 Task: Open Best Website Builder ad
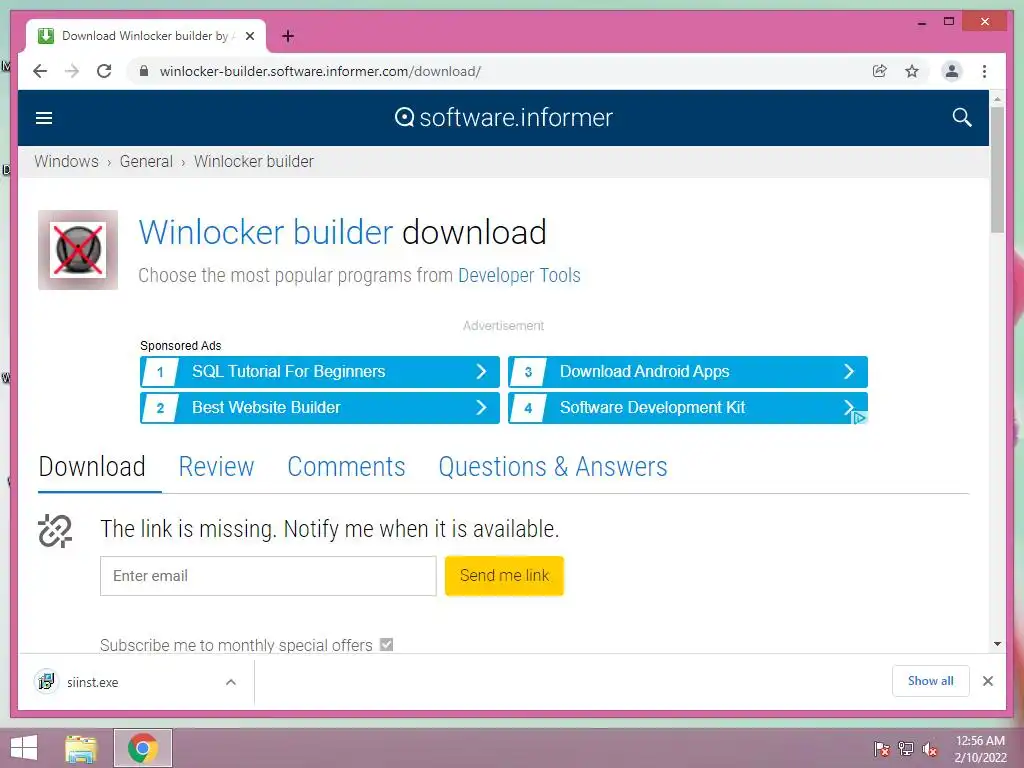tap(320, 408)
